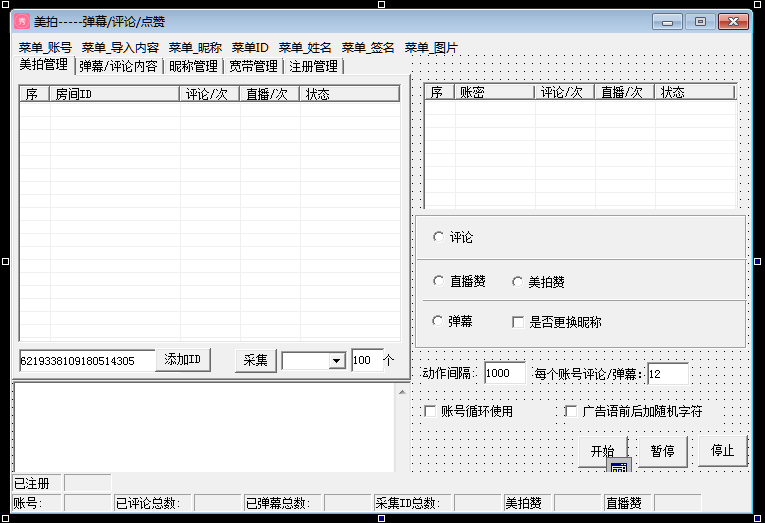This screenshot has height=523, width=765.
Task: Open the 菜单_账号 menu
Action: (45, 48)
